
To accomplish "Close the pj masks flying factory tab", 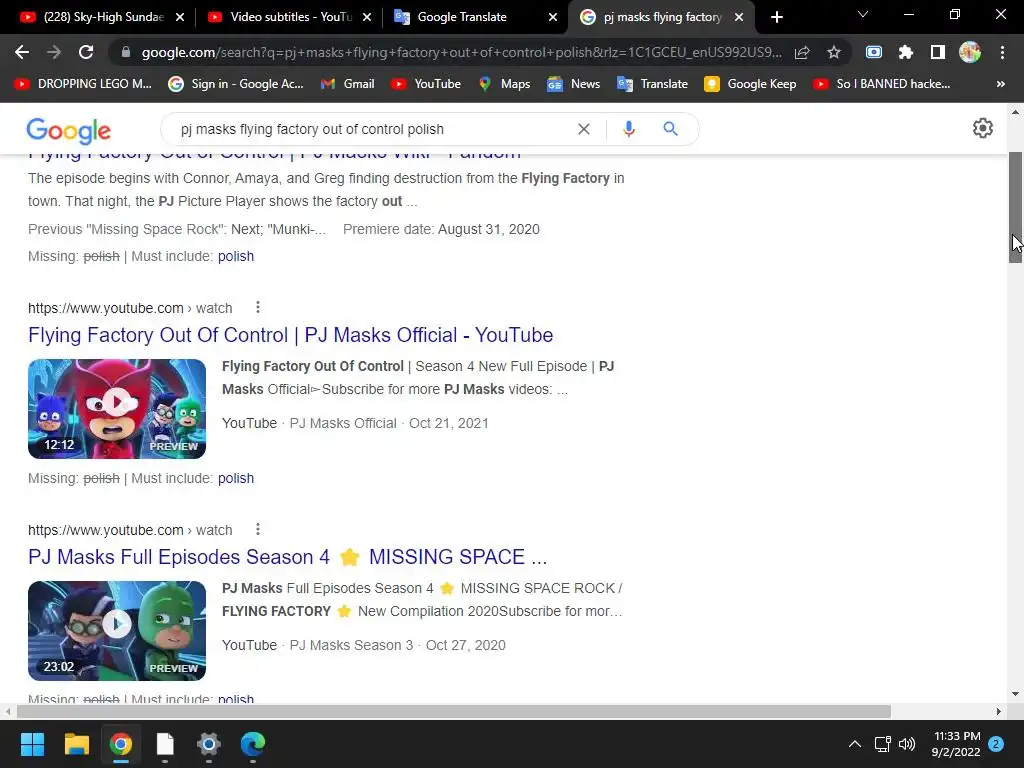I will 739,17.
